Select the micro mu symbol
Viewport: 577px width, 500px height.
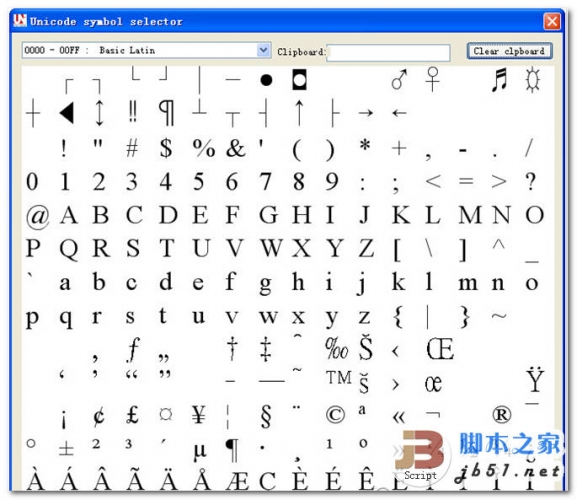[x=199, y=450]
